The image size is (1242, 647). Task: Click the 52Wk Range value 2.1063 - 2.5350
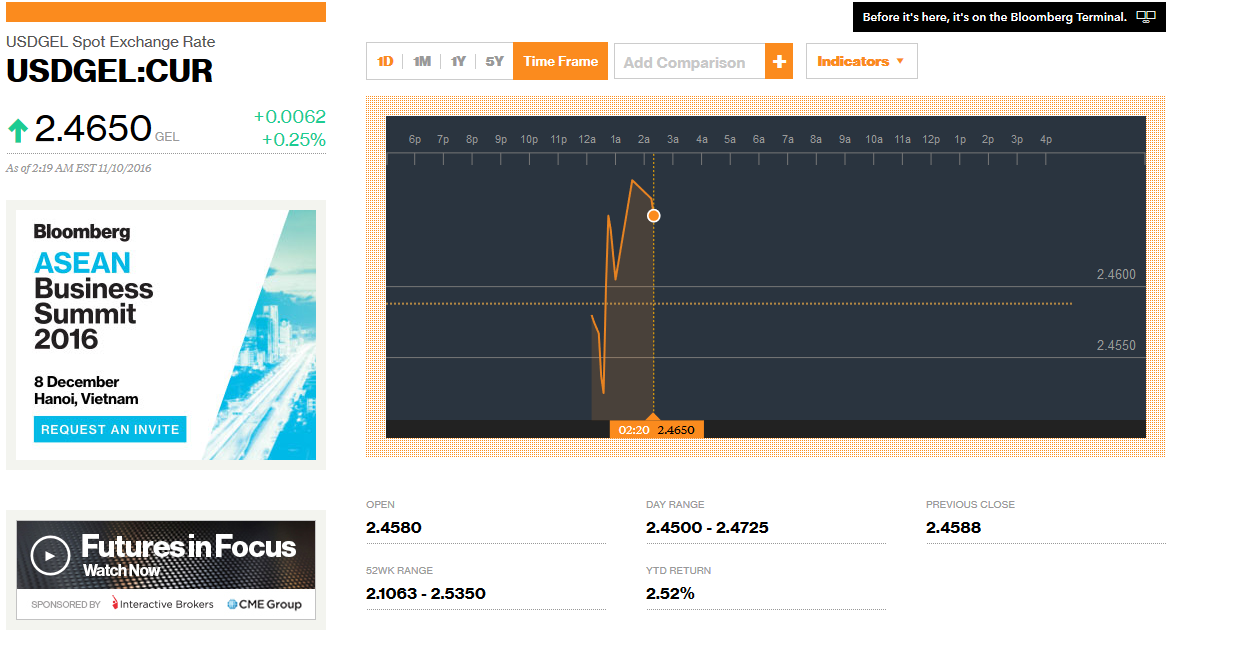(426, 593)
